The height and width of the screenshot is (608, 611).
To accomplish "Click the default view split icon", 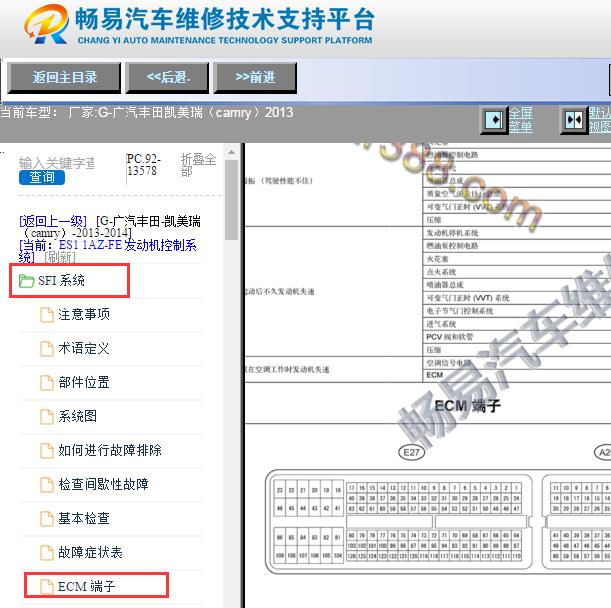I will point(574,120).
